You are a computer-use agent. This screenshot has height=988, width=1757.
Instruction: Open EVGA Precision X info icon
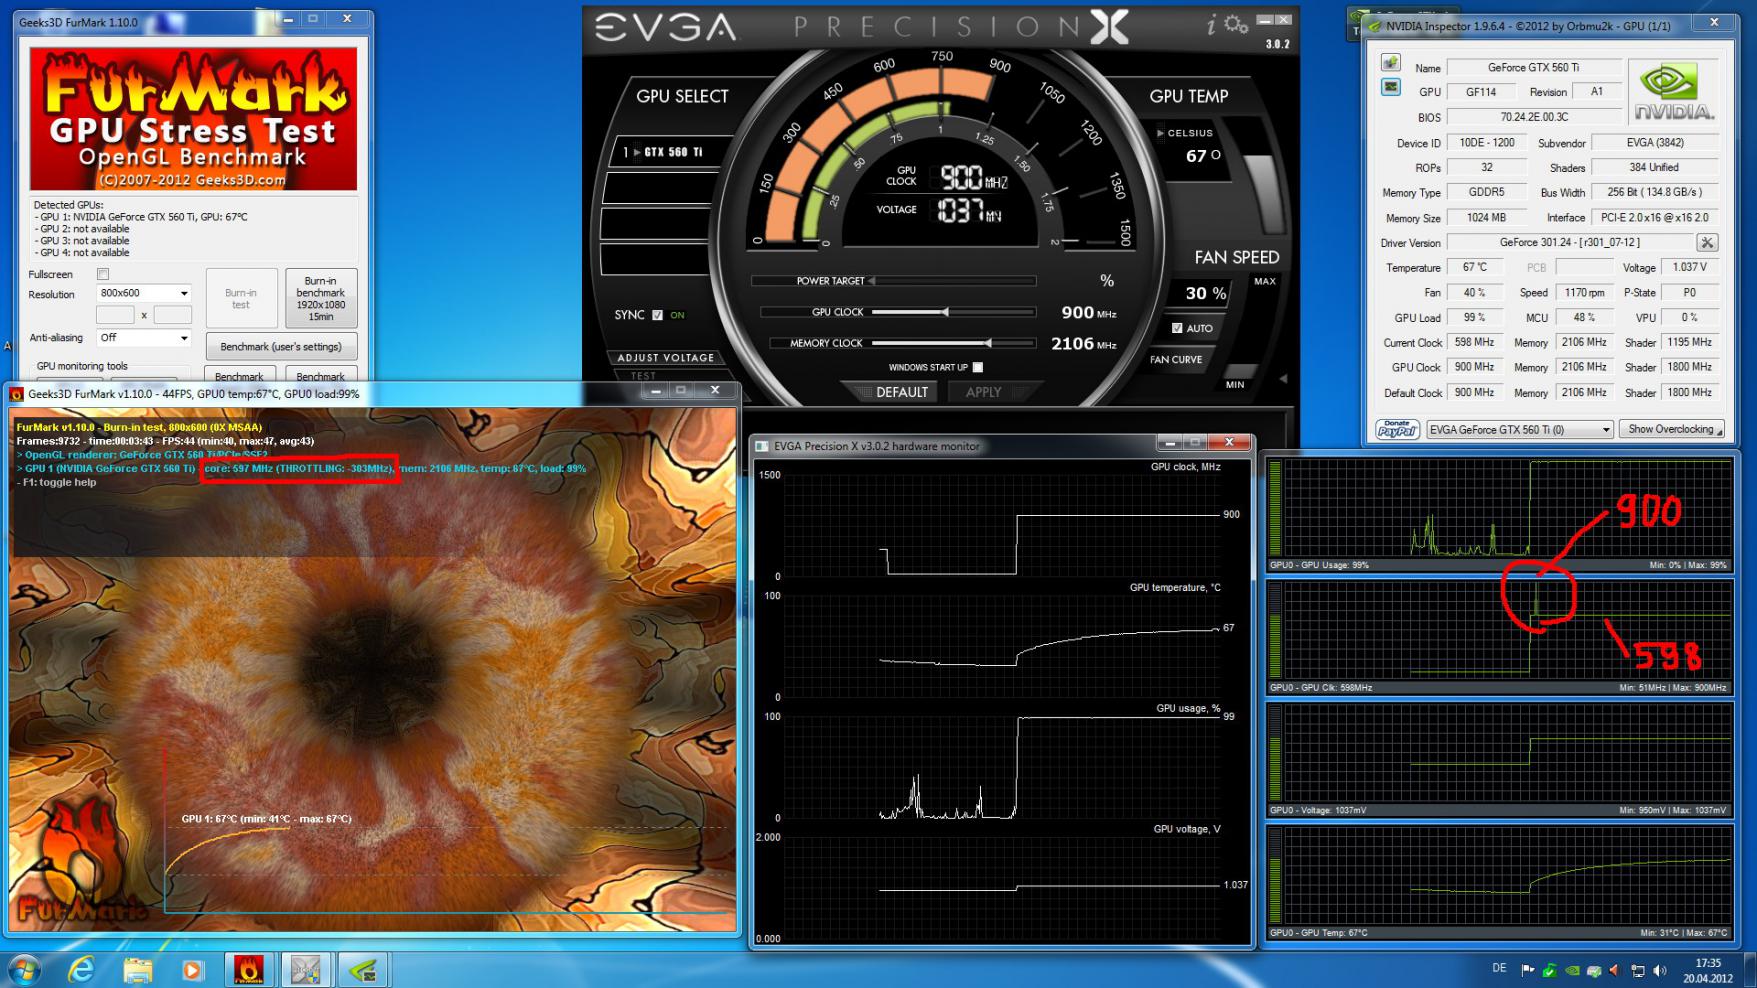tap(1212, 26)
